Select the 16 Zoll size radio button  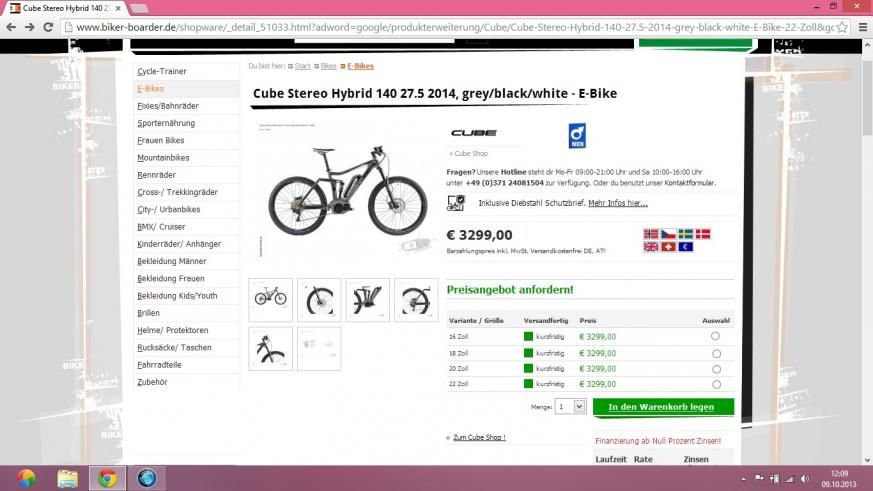pos(715,336)
